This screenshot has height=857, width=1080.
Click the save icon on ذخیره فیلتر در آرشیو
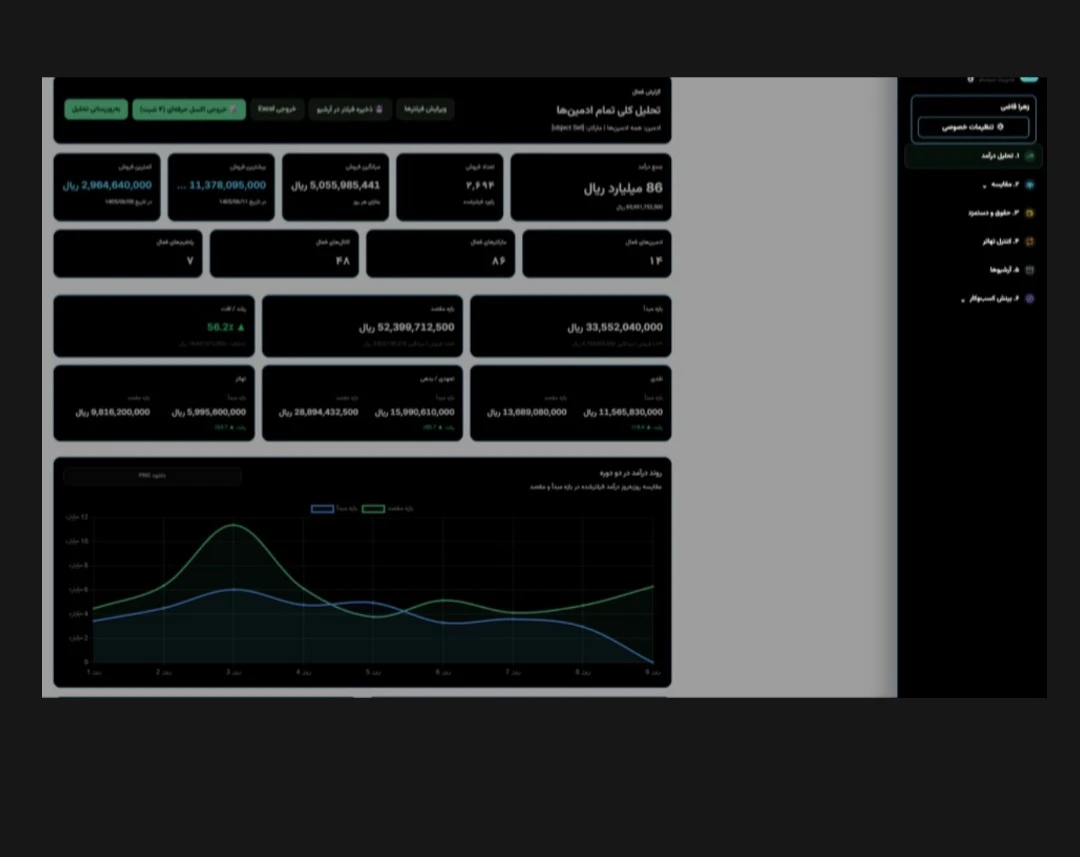tap(379, 109)
